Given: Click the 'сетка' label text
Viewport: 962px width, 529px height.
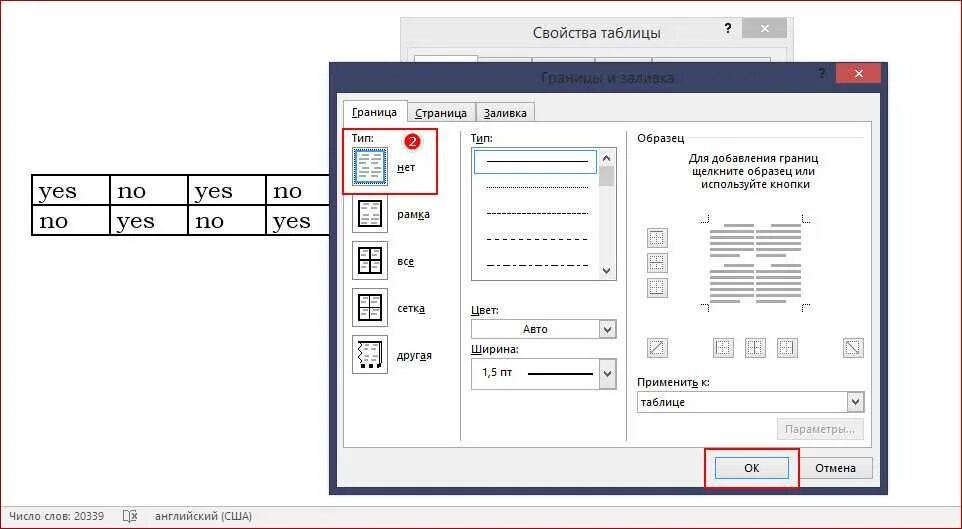Looking at the screenshot, I should coord(411,309).
